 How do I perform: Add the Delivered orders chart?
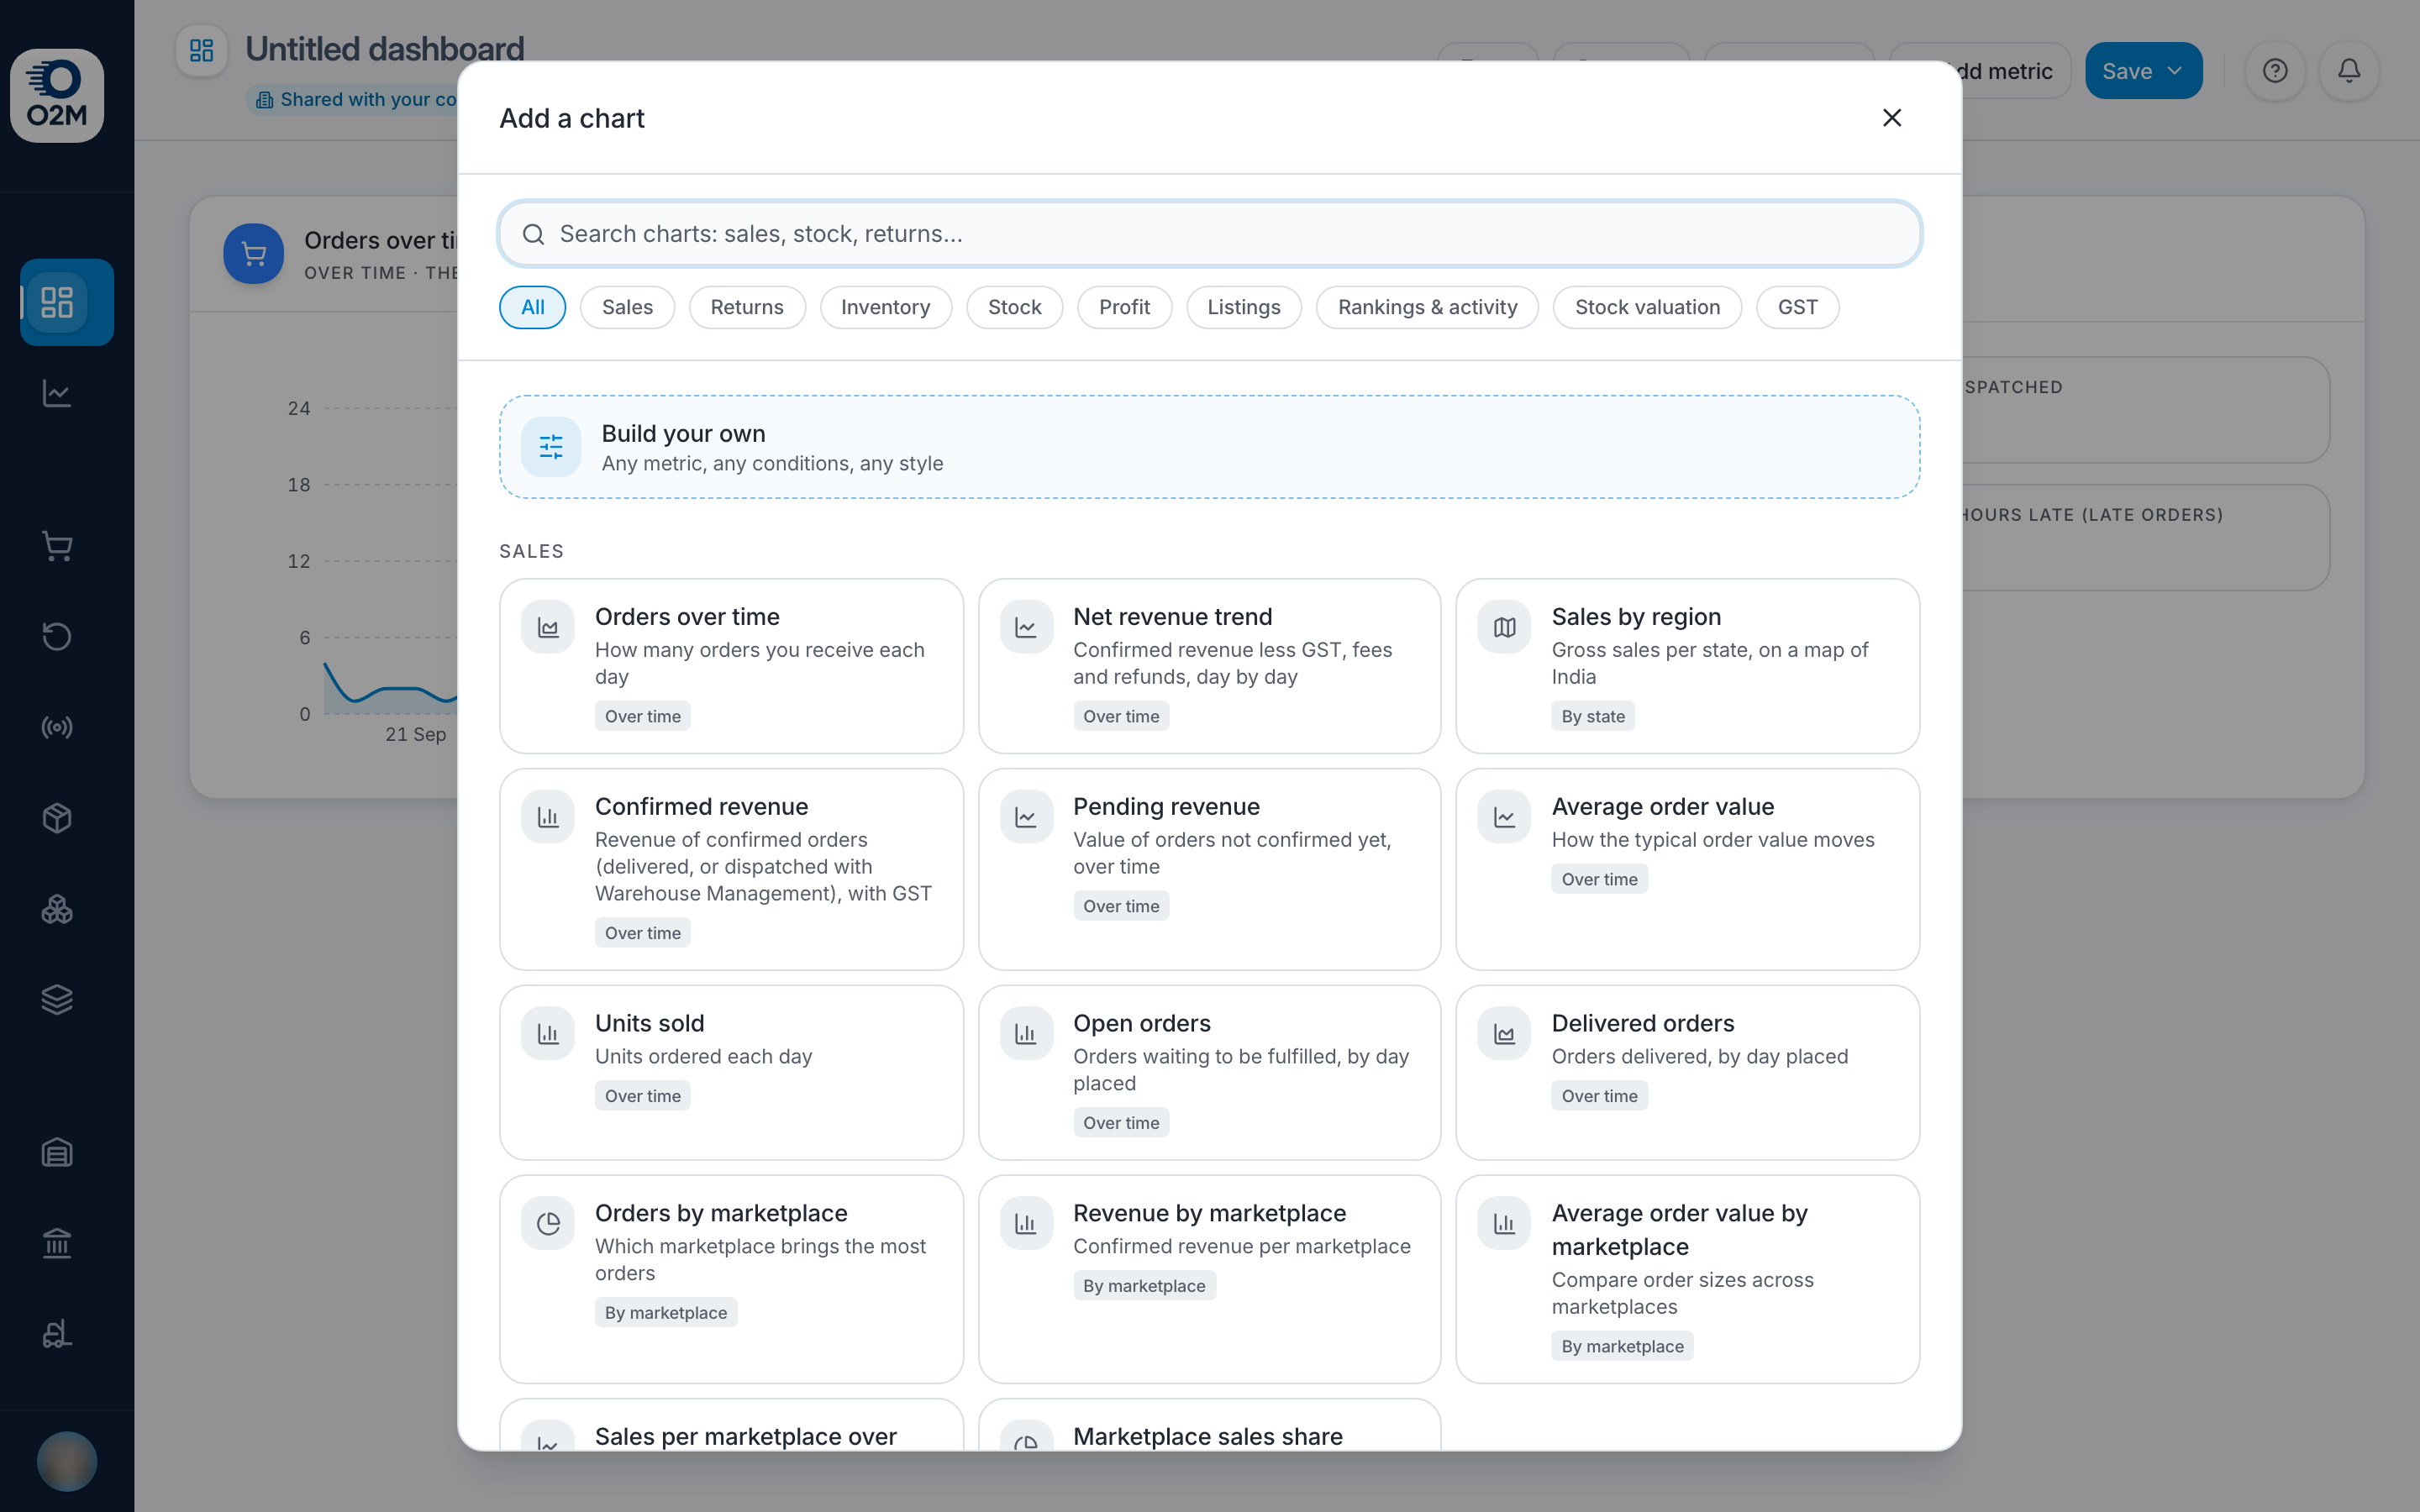point(1688,1073)
